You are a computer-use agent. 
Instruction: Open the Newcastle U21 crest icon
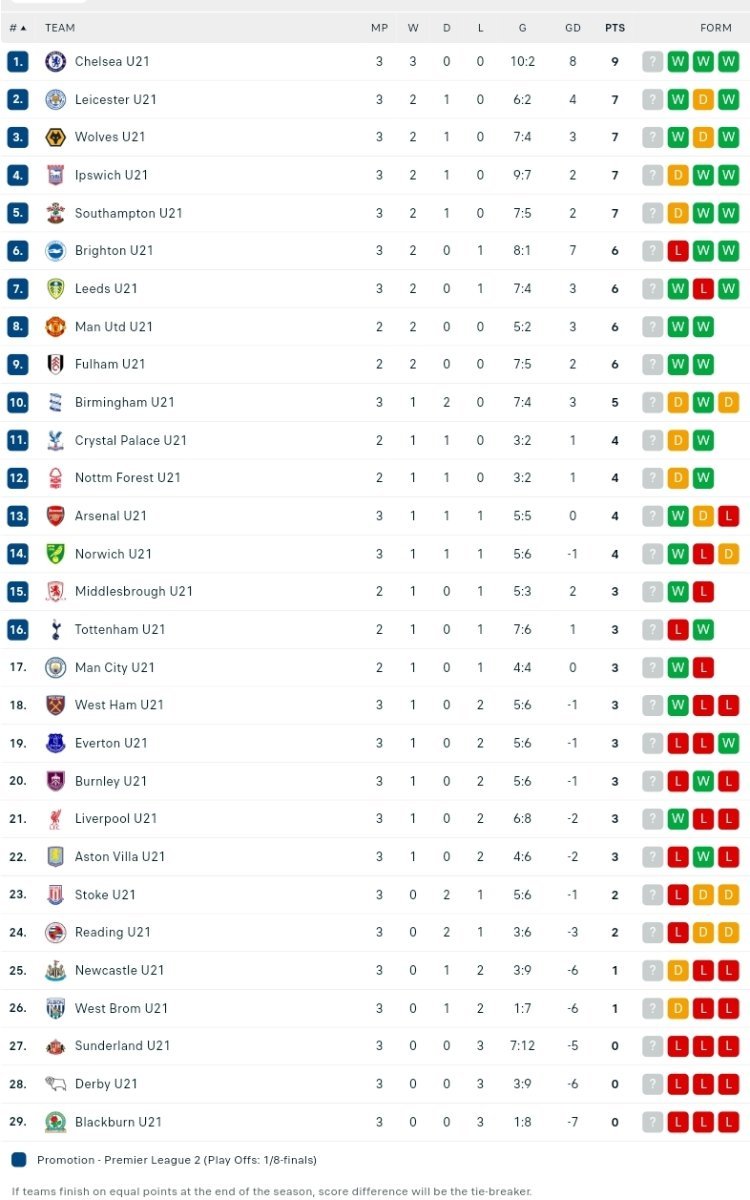(56, 970)
